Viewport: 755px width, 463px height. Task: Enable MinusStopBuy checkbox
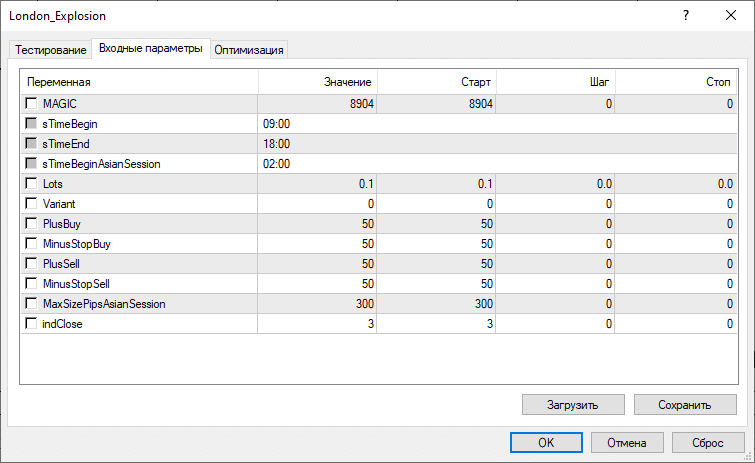[x=32, y=244]
